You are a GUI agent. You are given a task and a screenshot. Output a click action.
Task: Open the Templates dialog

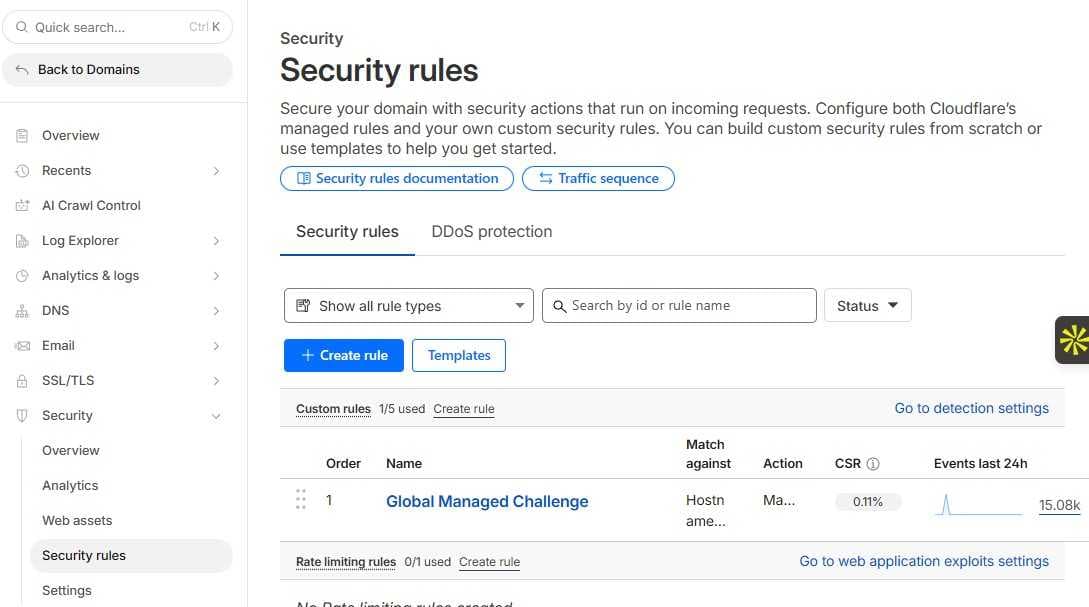click(458, 355)
